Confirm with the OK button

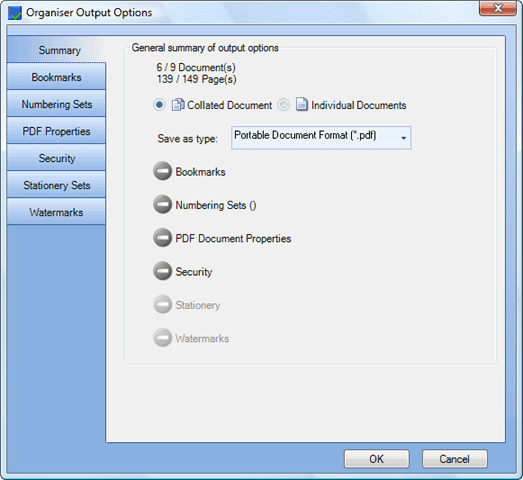[377, 459]
